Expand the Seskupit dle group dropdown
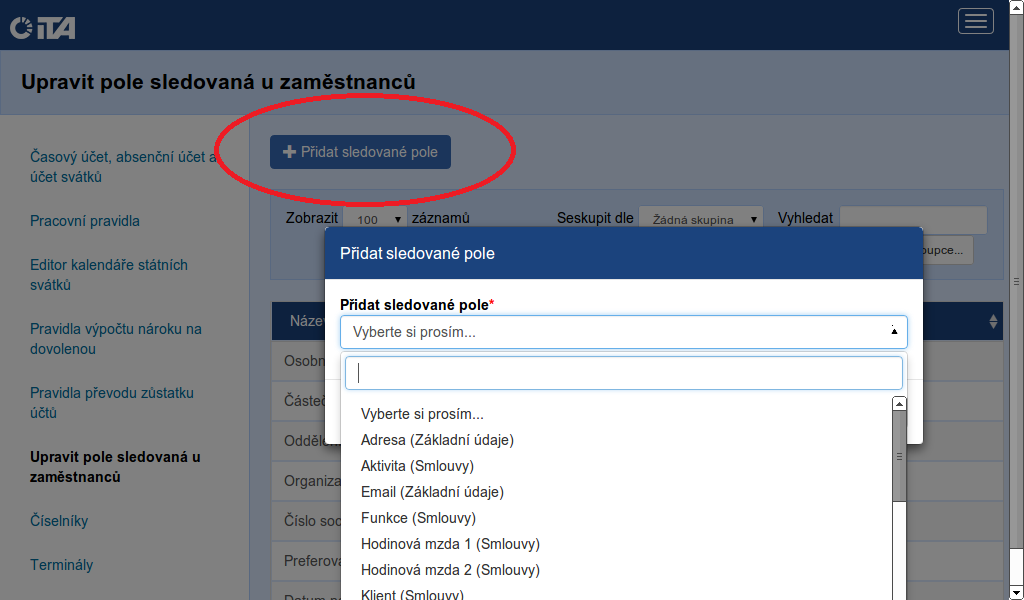 [x=700, y=219]
